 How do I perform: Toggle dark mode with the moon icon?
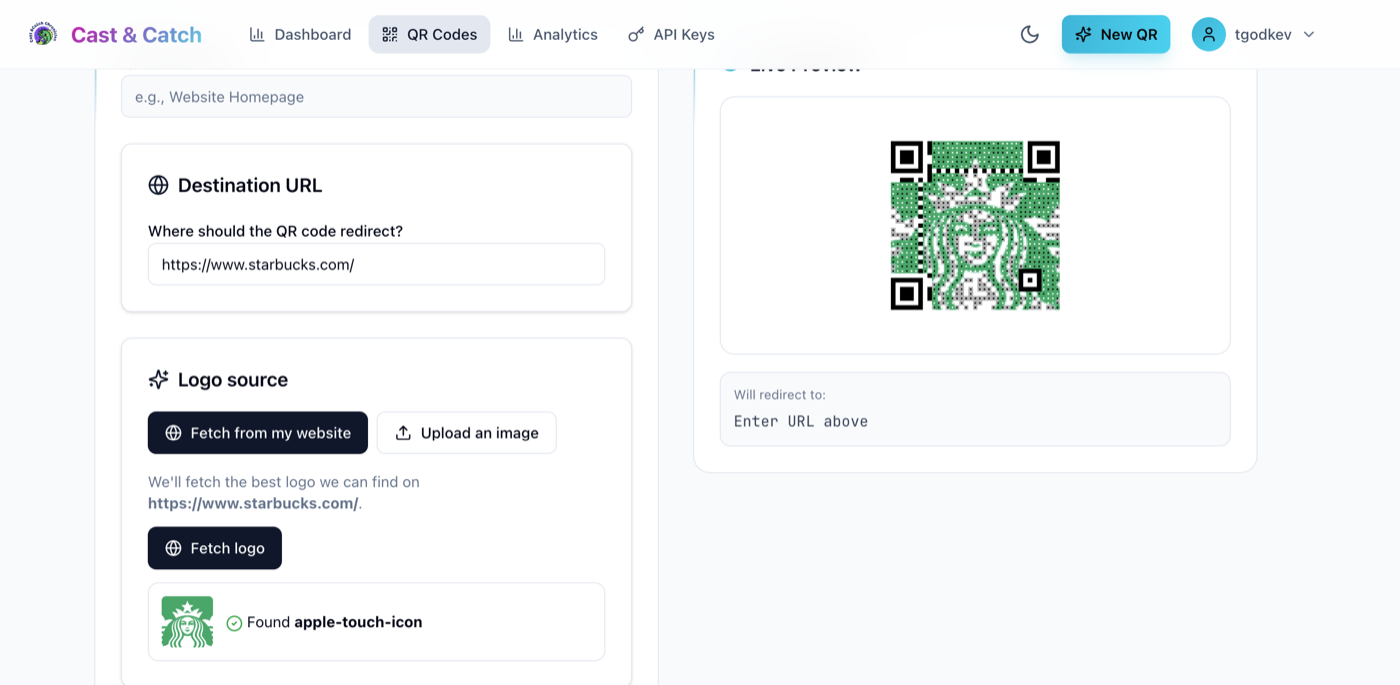(x=1030, y=34)
